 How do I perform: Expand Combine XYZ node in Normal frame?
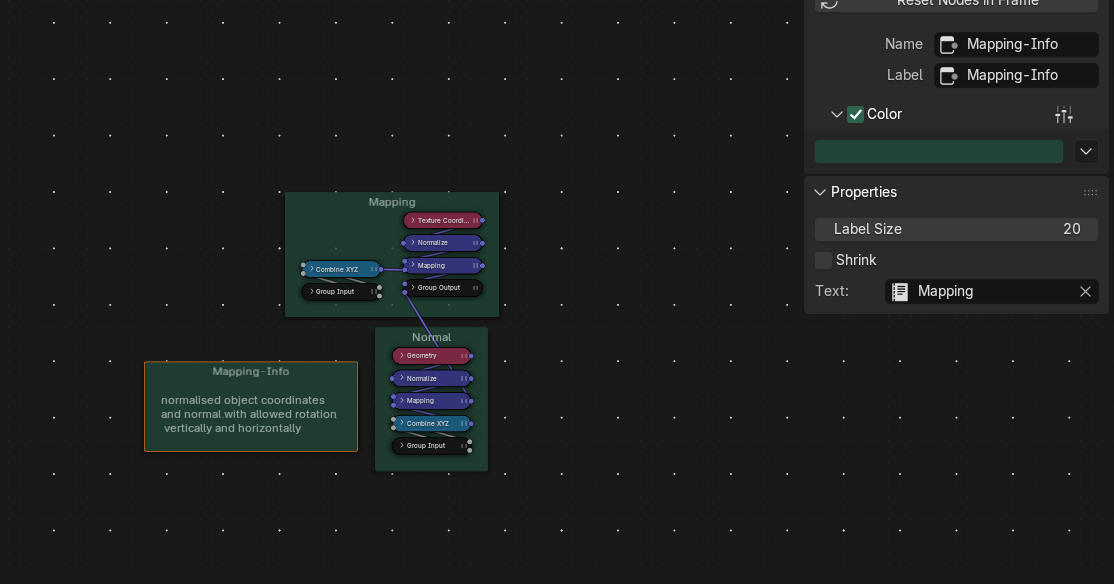click(x=402, y=423)
